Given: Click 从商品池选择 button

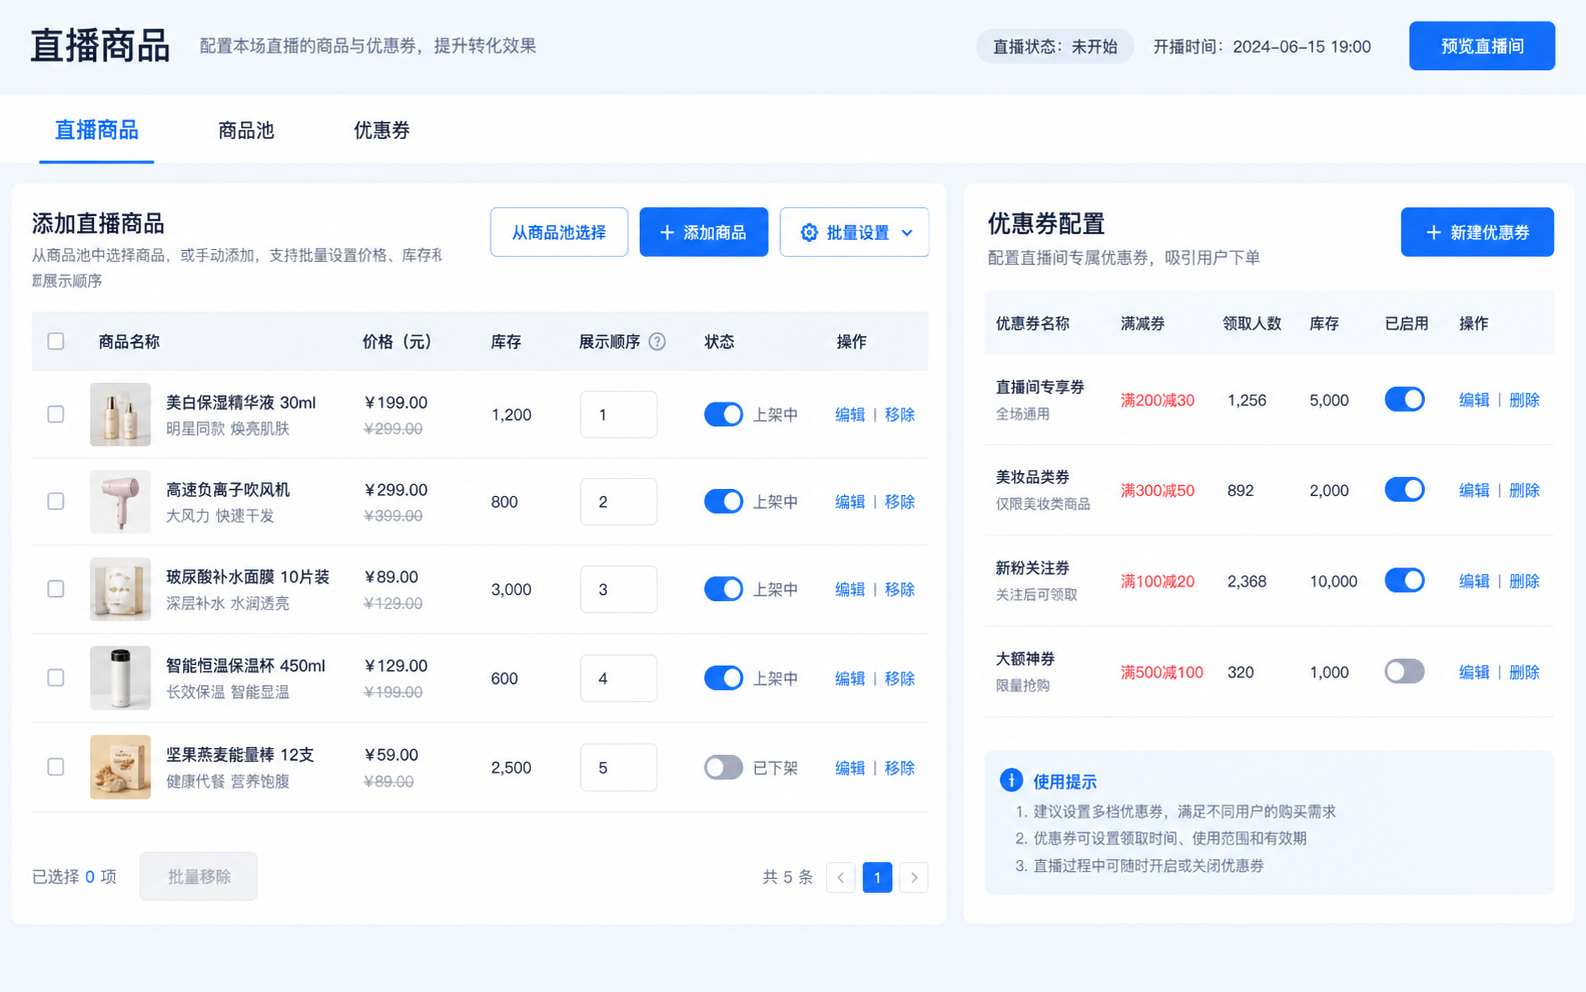Looking at the screenshot, I should click(559, 233).
